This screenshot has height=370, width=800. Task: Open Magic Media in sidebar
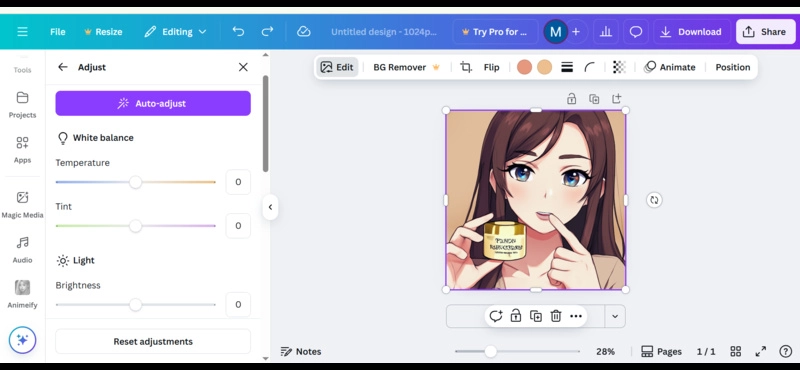point(22,205)
